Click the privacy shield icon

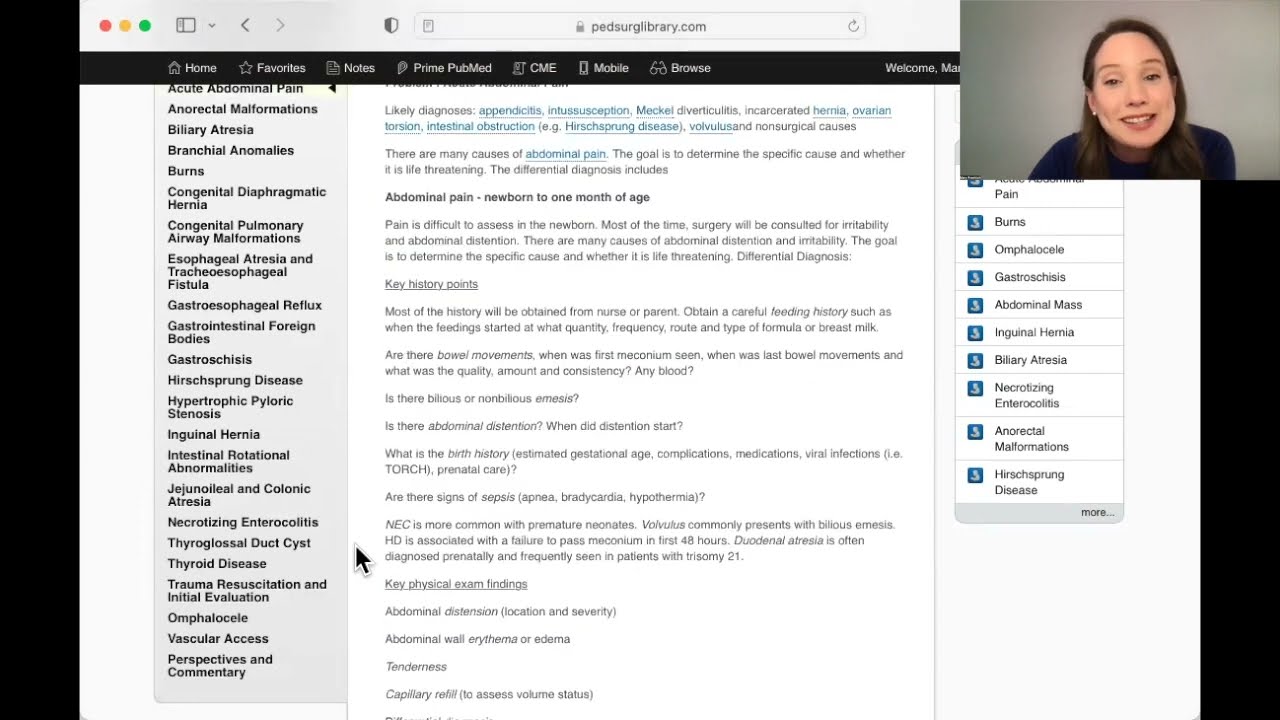(x=391, y=26)
